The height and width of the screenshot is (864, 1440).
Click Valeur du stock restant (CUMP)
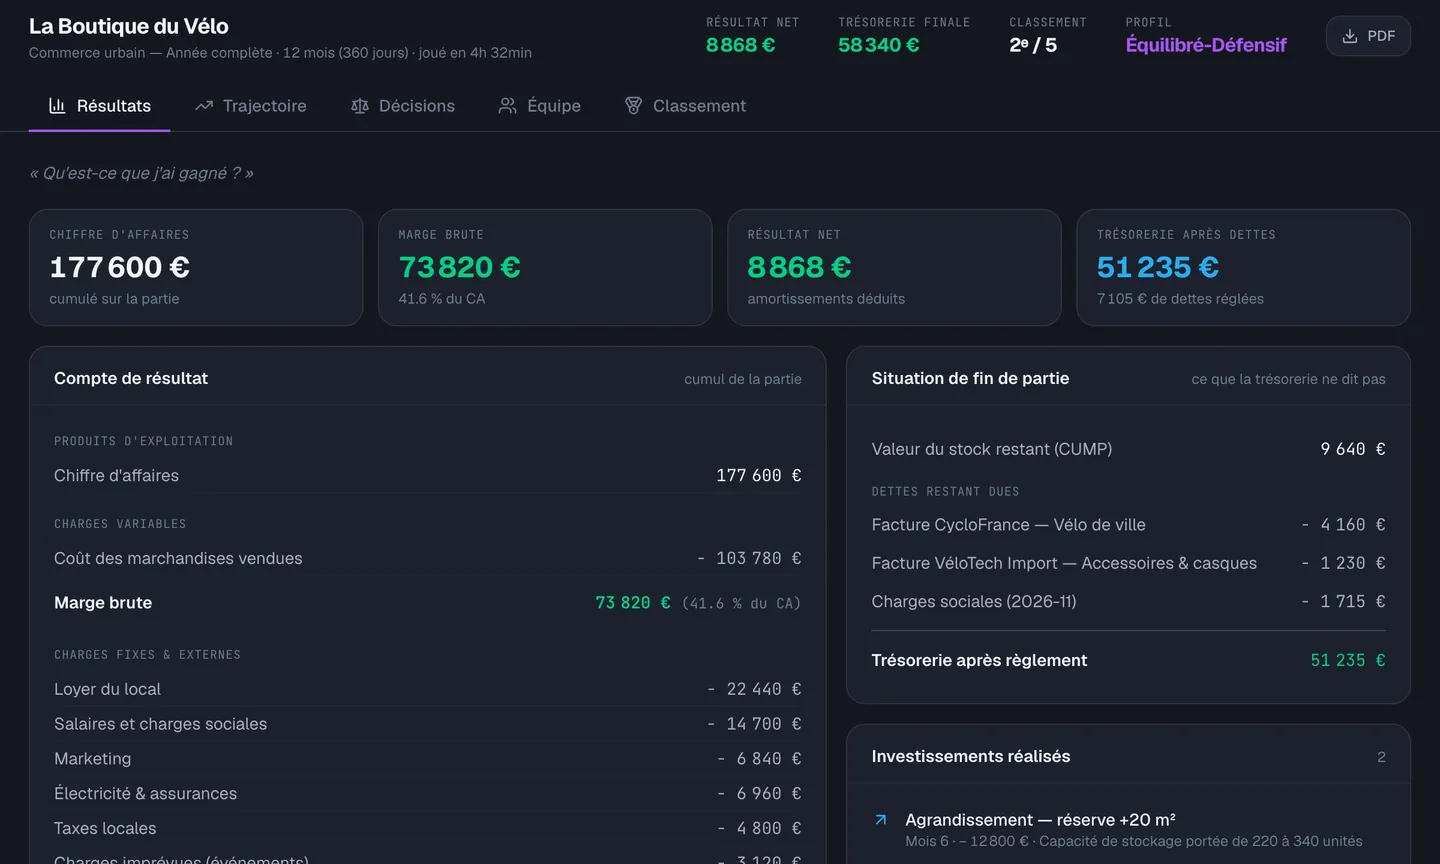[x=1128, y=449]
